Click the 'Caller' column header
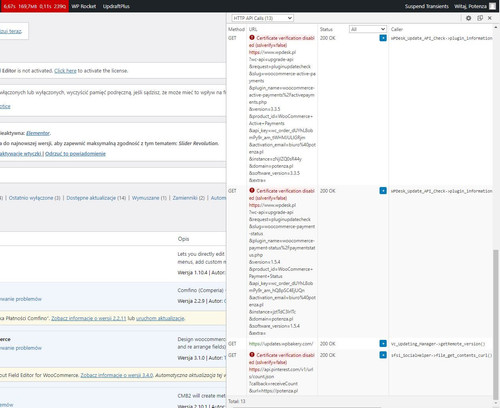 click(397, 29)
